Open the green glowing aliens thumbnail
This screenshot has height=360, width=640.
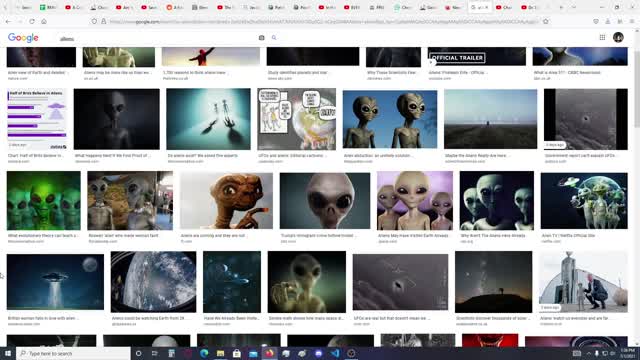[x=44, y=201]
